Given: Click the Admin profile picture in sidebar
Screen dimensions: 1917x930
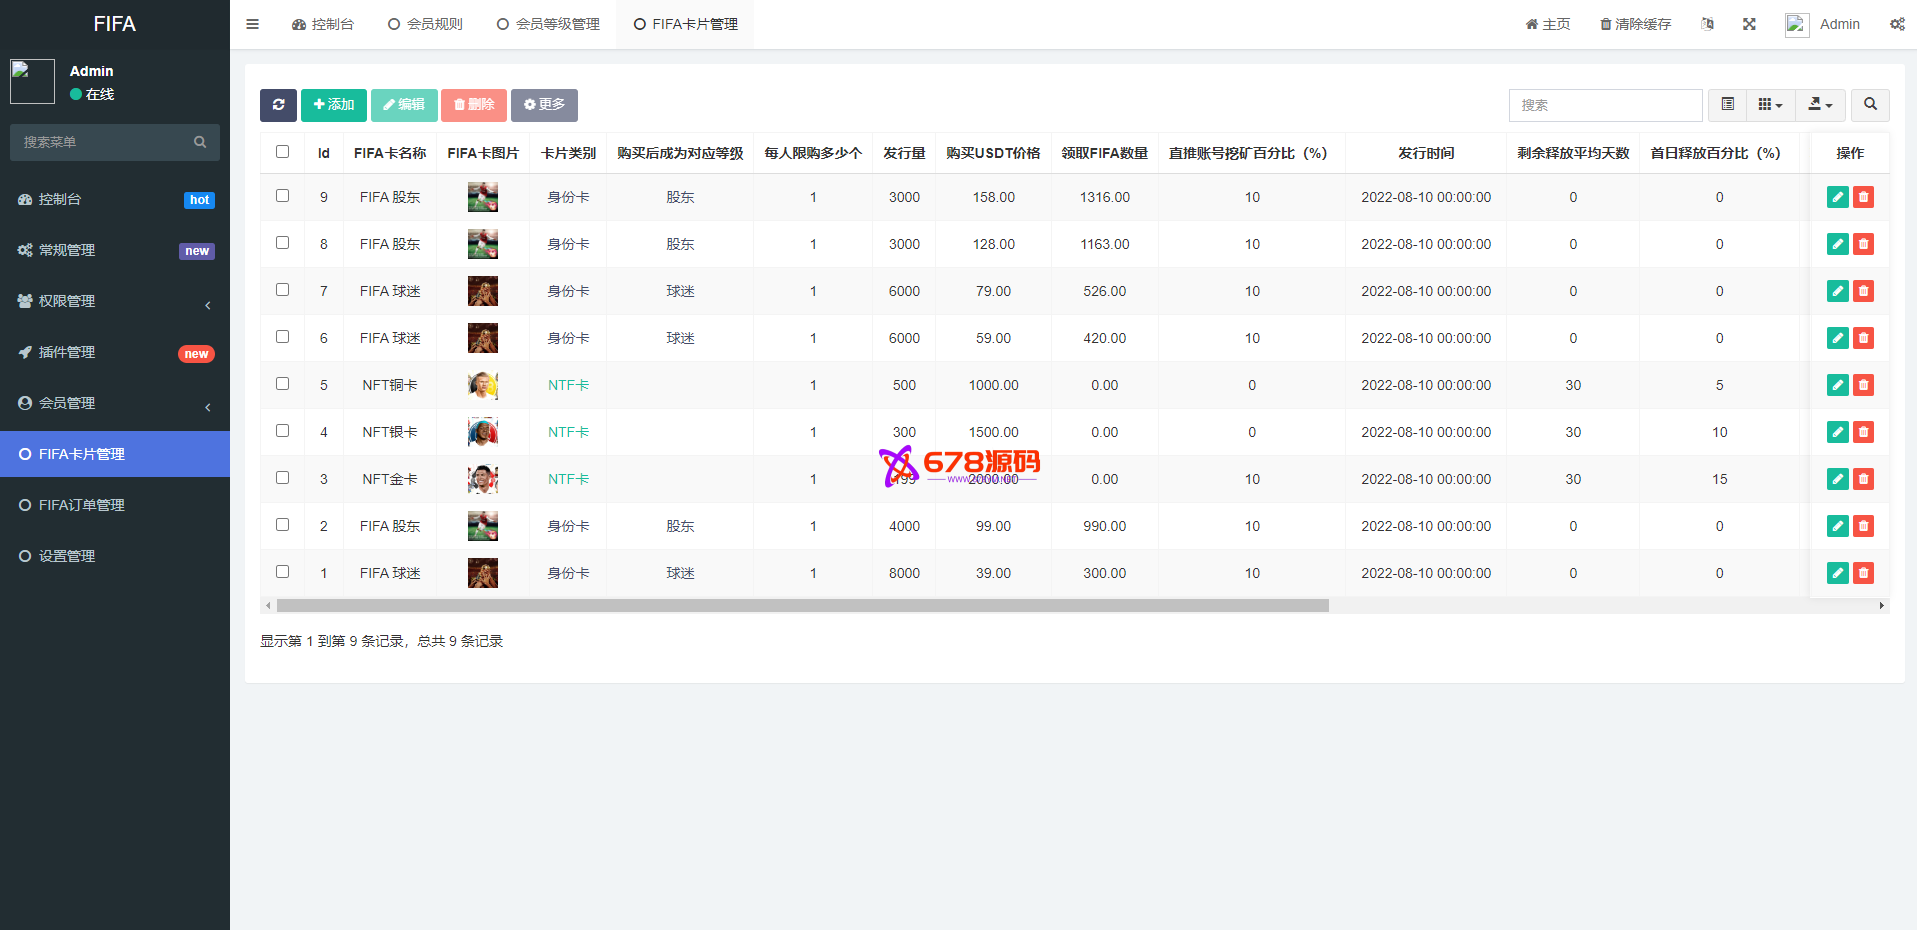Looking at the screenshot, I should (32, 81).
